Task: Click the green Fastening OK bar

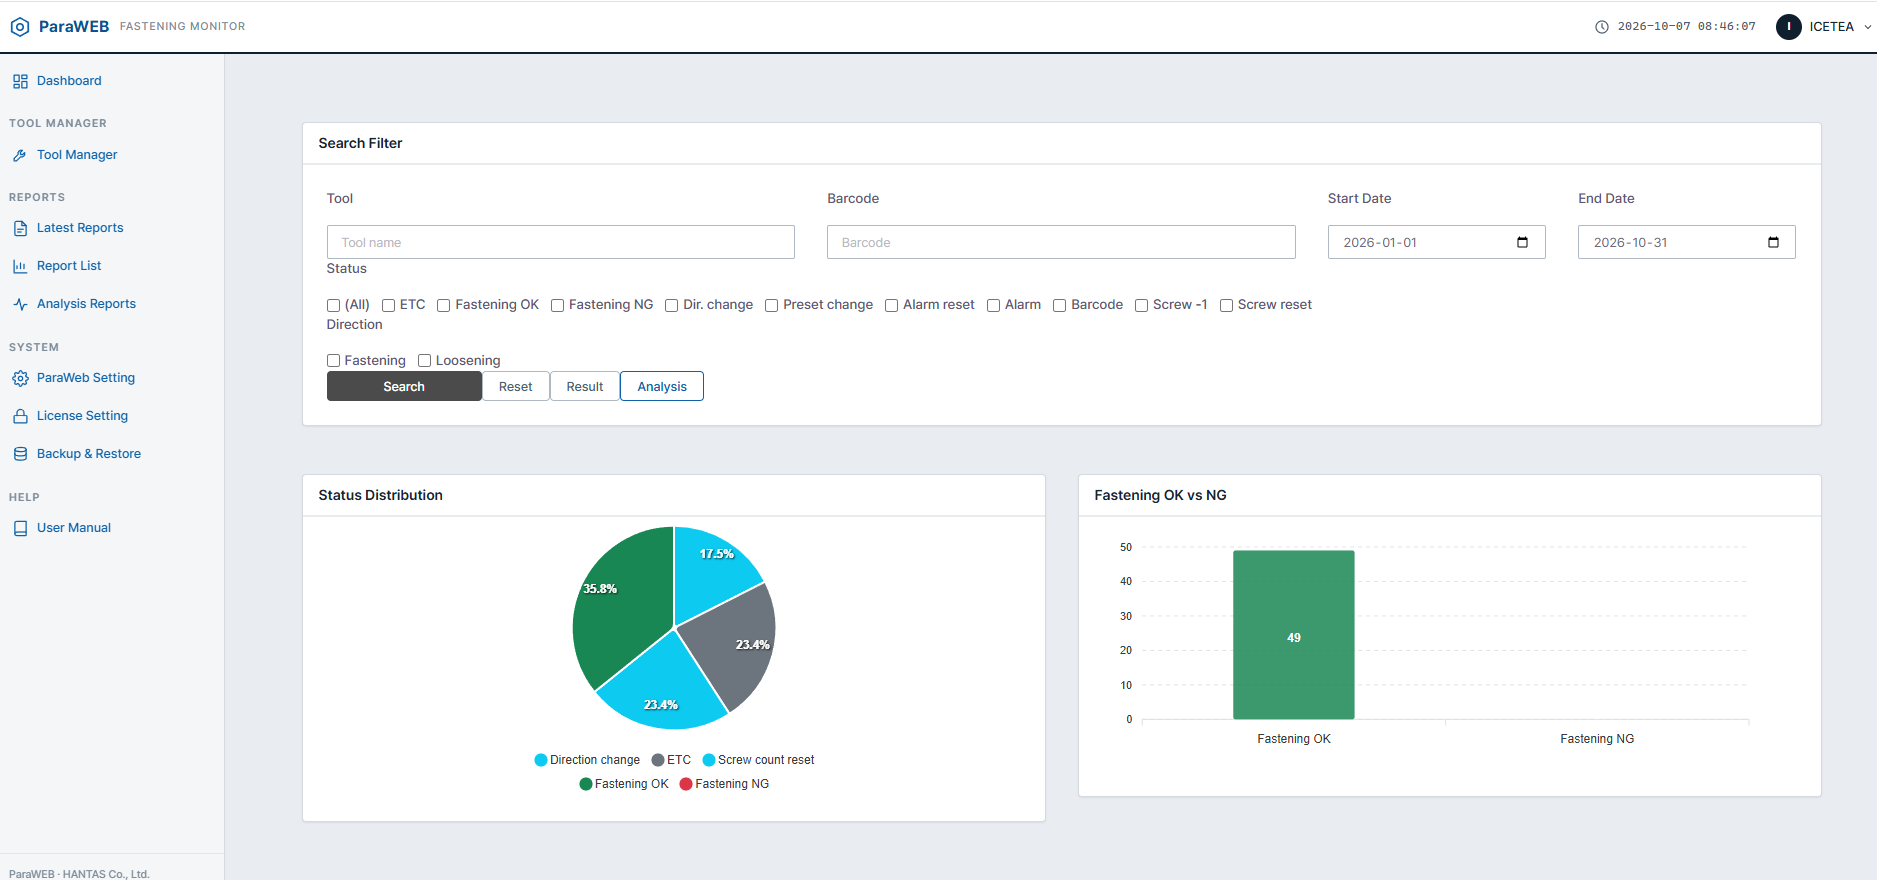Action: [1294, 635]
